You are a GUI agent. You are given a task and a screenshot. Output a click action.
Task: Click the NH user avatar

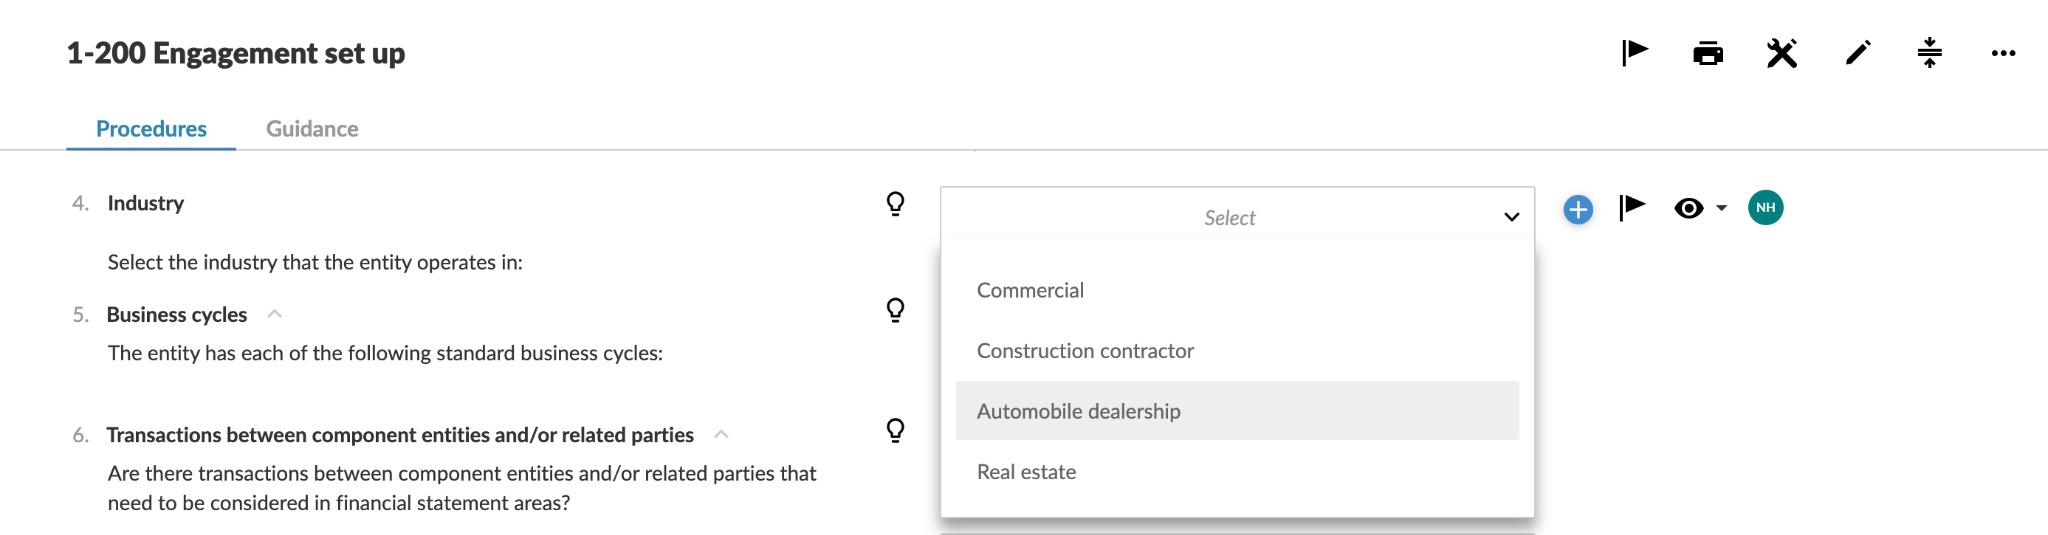click(x=1765, y=208)
